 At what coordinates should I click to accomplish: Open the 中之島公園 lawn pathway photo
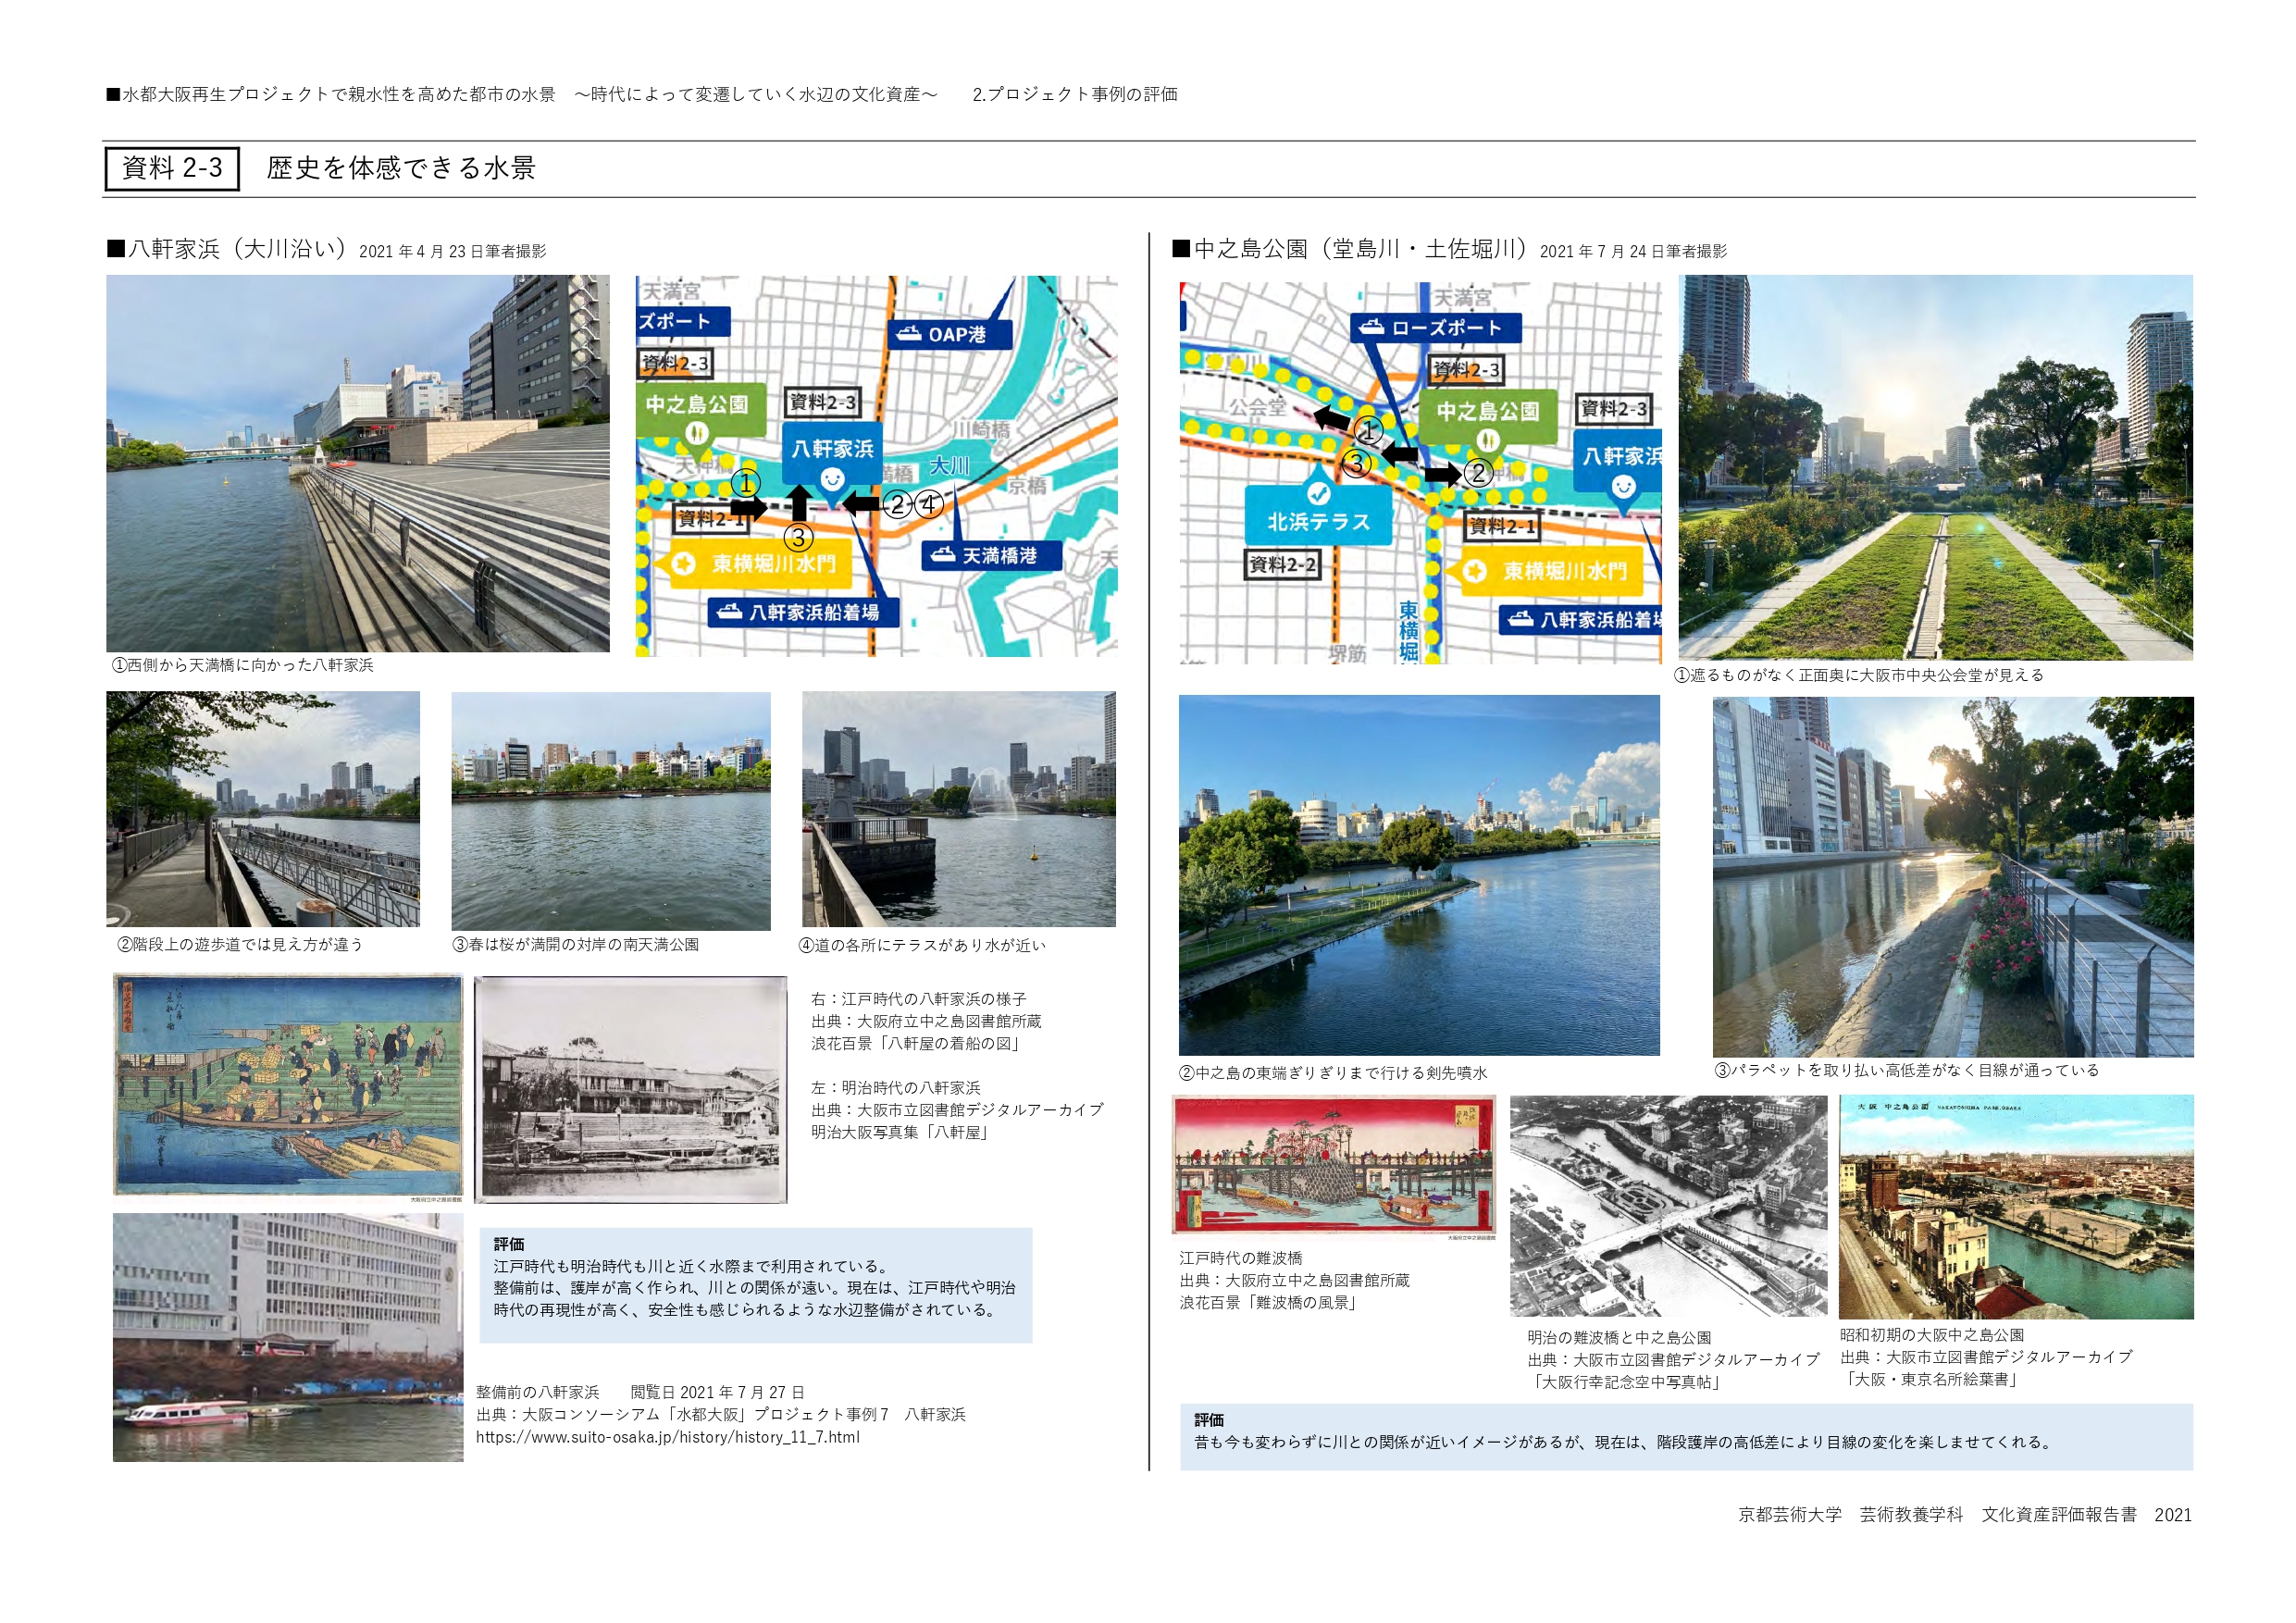[x=1935, y=467]
